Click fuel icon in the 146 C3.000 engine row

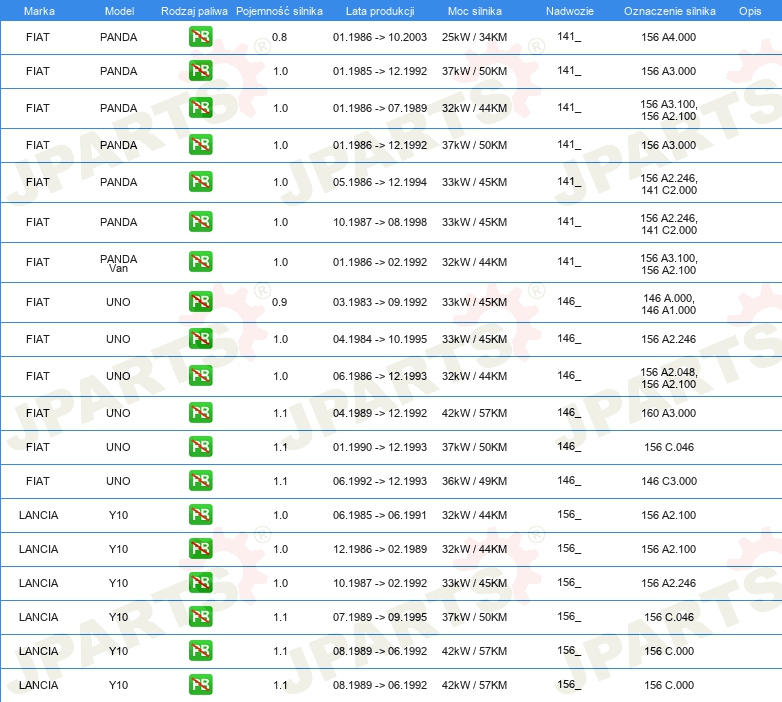[200, 481]
